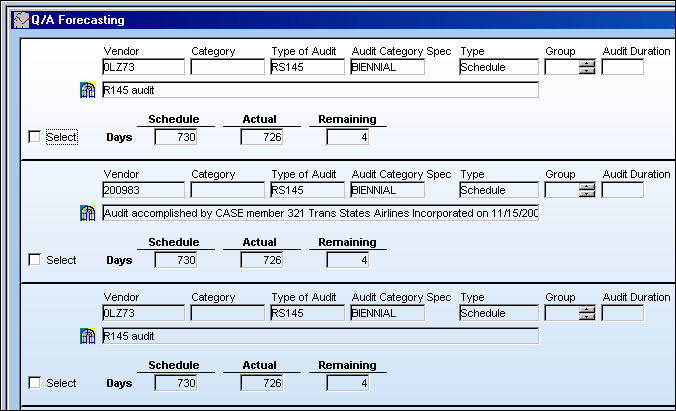Click Remaining days 4 for vendor 200983

pos(347,260)
